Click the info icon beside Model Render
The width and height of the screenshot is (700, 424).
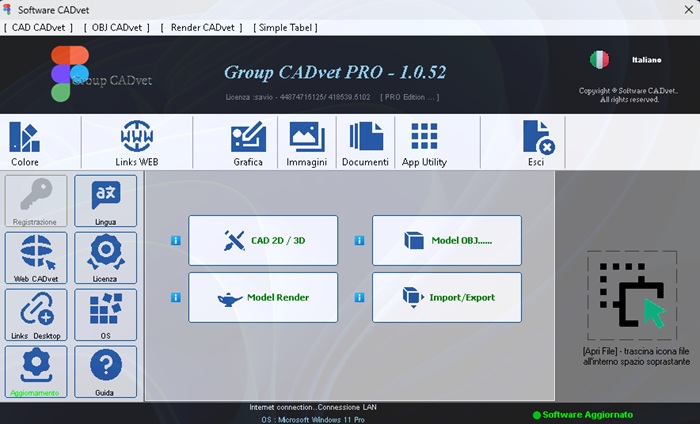(176, 297)
